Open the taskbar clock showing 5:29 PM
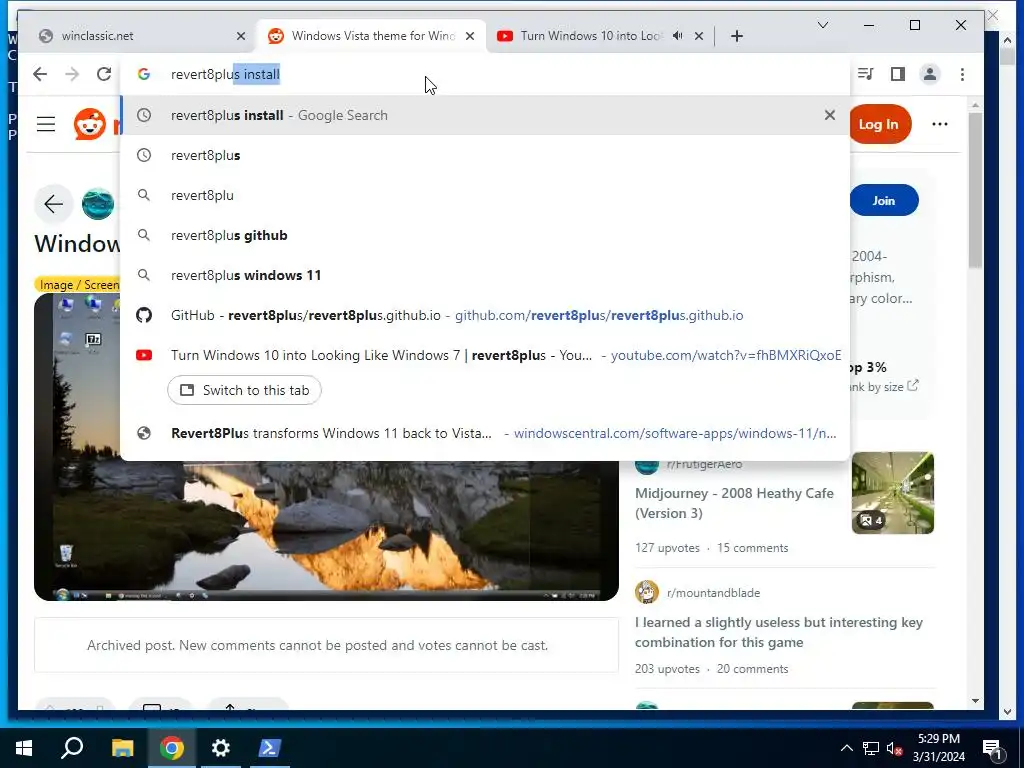This screenshot has height=768, width=1024. tap(938, 748)
